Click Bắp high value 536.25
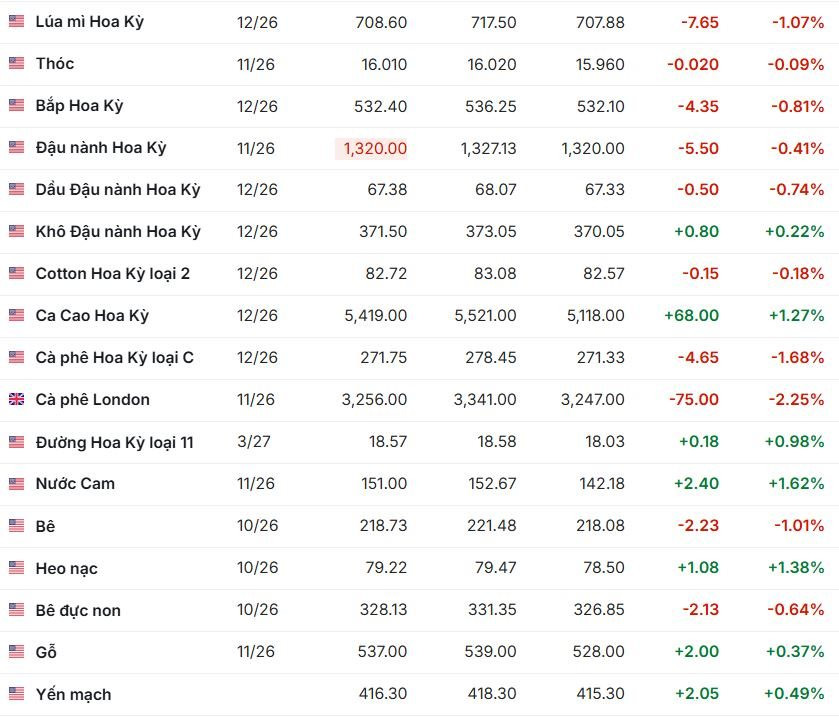 tap(491, 106)
